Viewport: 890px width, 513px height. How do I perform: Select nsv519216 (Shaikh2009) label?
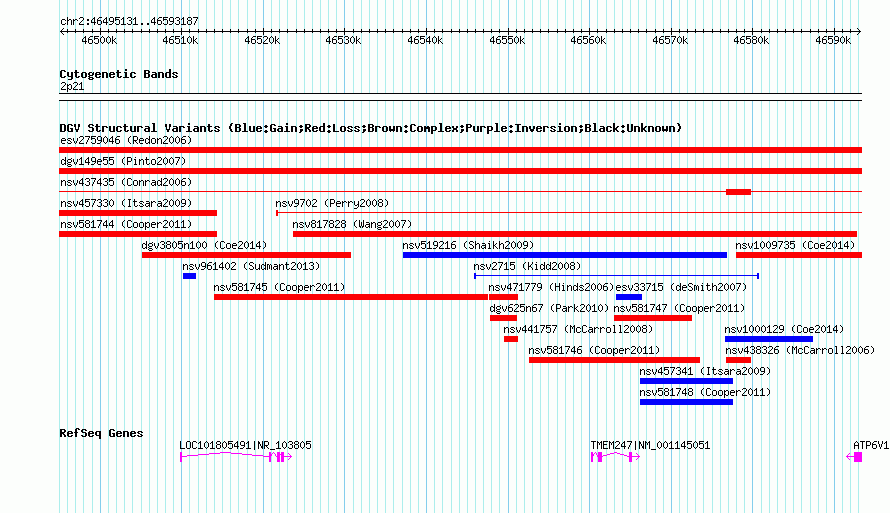pyautogui.click(x=468, y=245)
